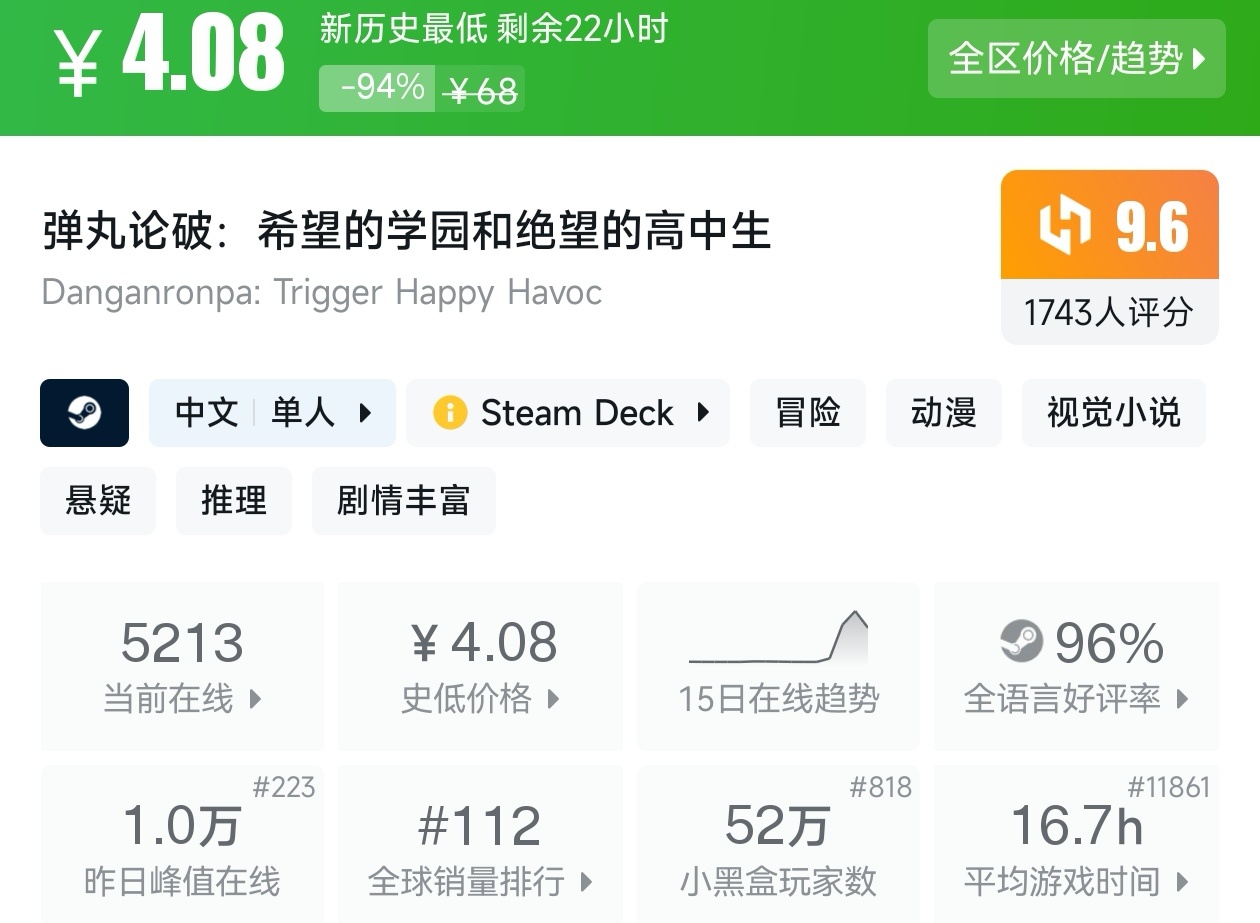1260x923 pixels.
Task: Select the 视觉小说 visual novel tag
Action: coord(1113,413)
